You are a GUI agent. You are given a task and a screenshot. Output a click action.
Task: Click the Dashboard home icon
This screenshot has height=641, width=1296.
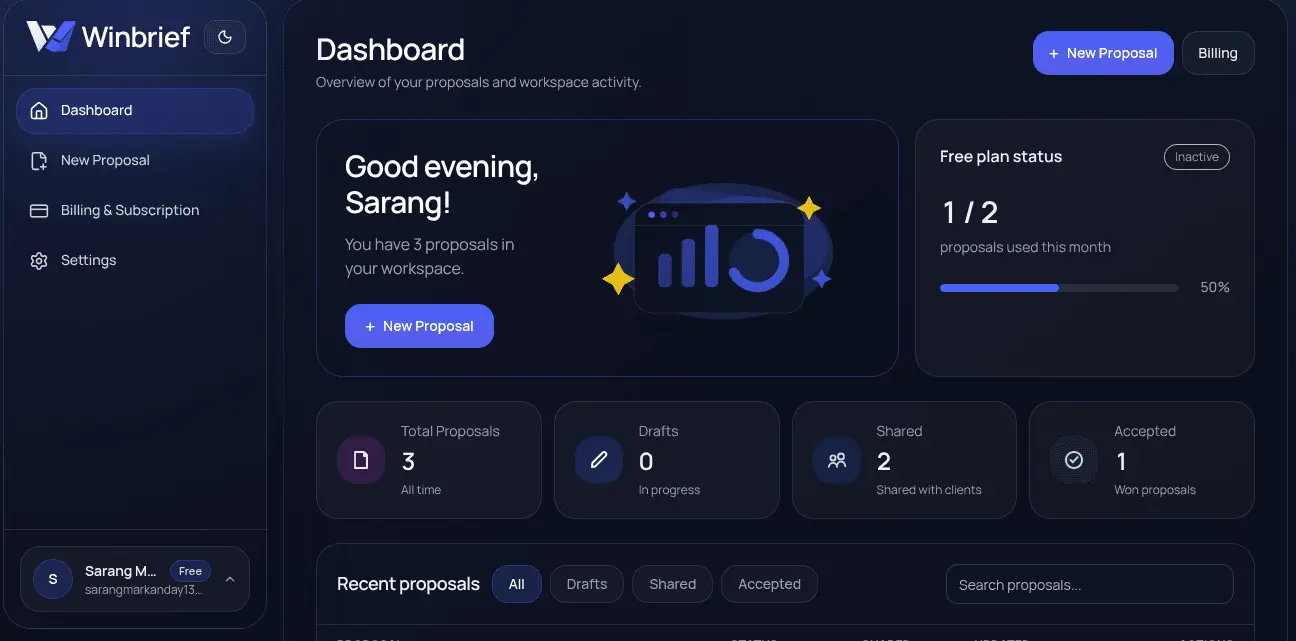point(39,110)
